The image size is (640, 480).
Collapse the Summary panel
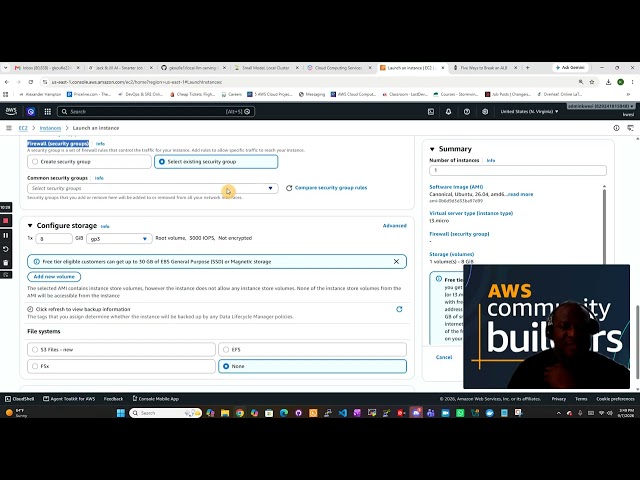point(432,149)
